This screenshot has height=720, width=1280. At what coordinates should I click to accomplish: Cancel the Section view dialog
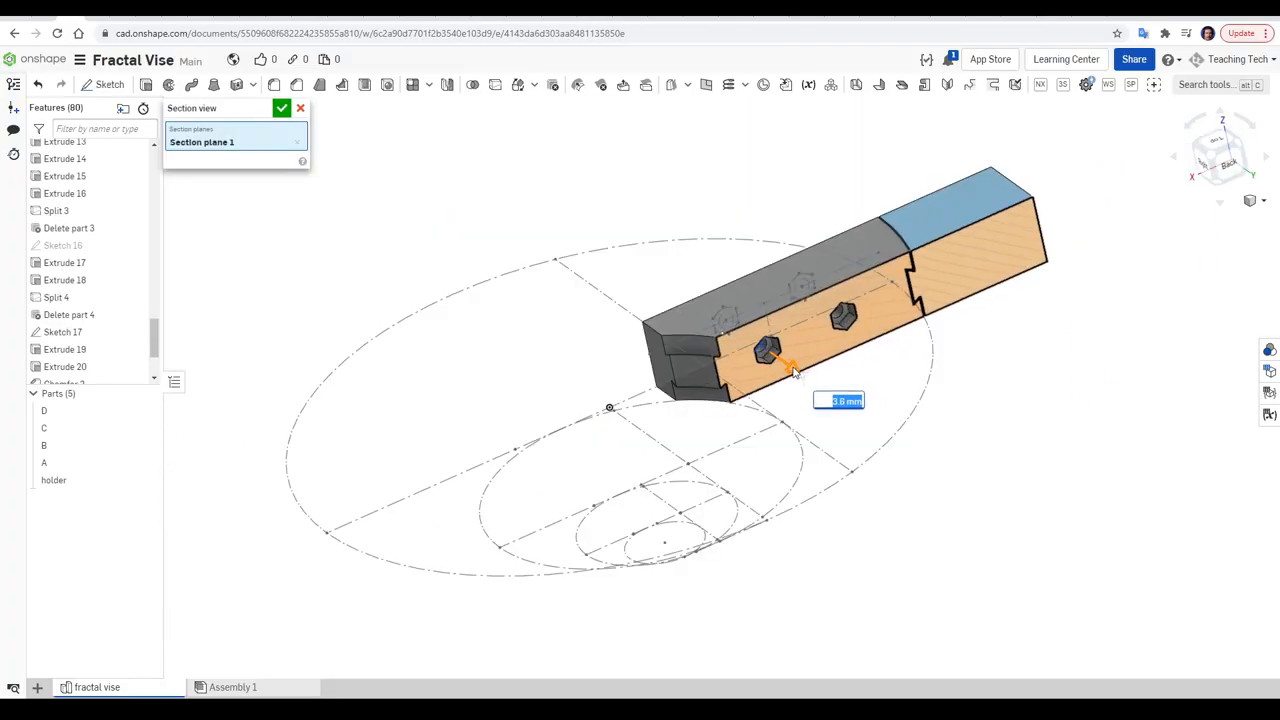pyautogui.click(x=300, y=108)
